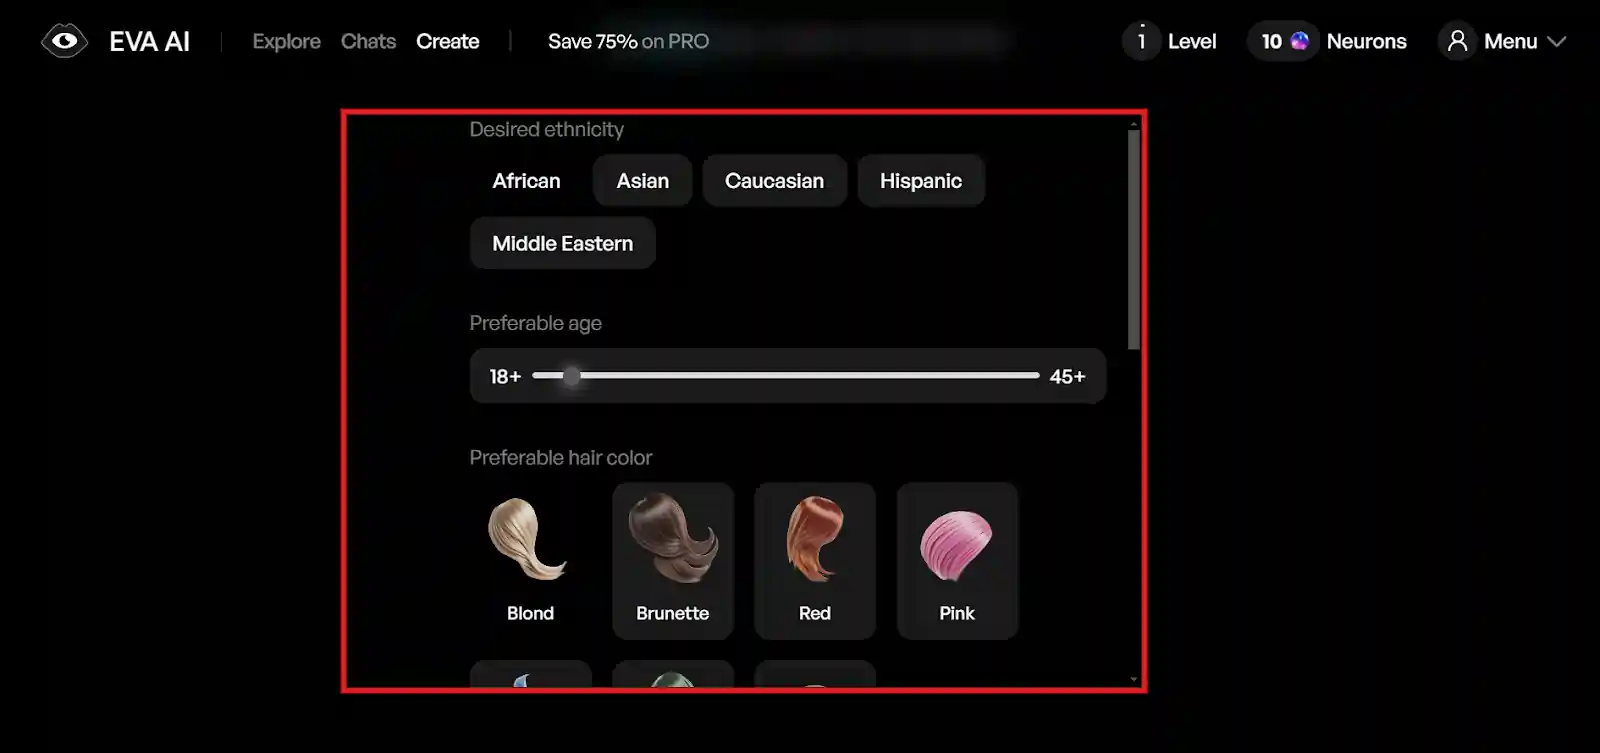
Task: Choose Brunette hair color
Action: tap(672, 561)
